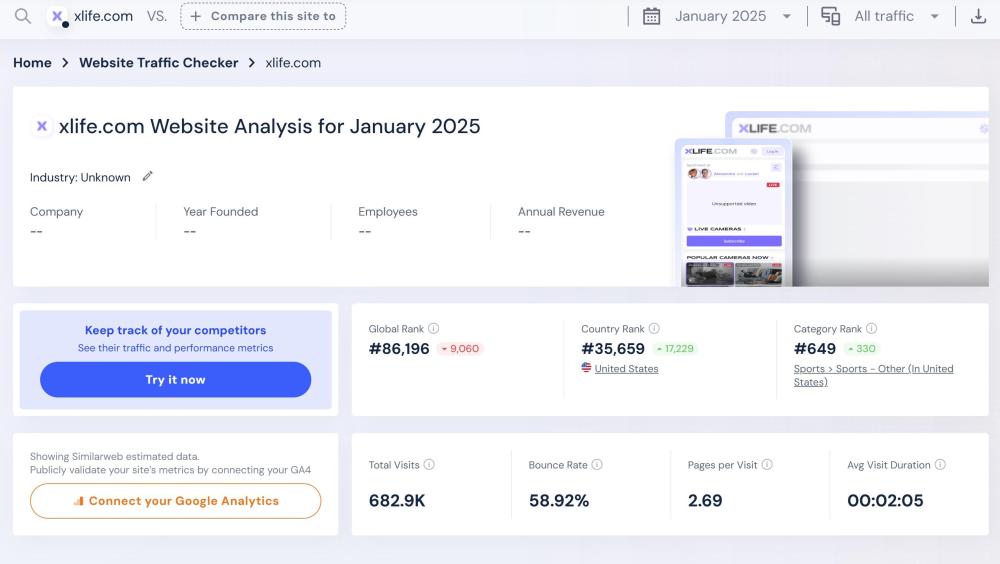Click the Pages per Visit info icon

tap(767, 465)
